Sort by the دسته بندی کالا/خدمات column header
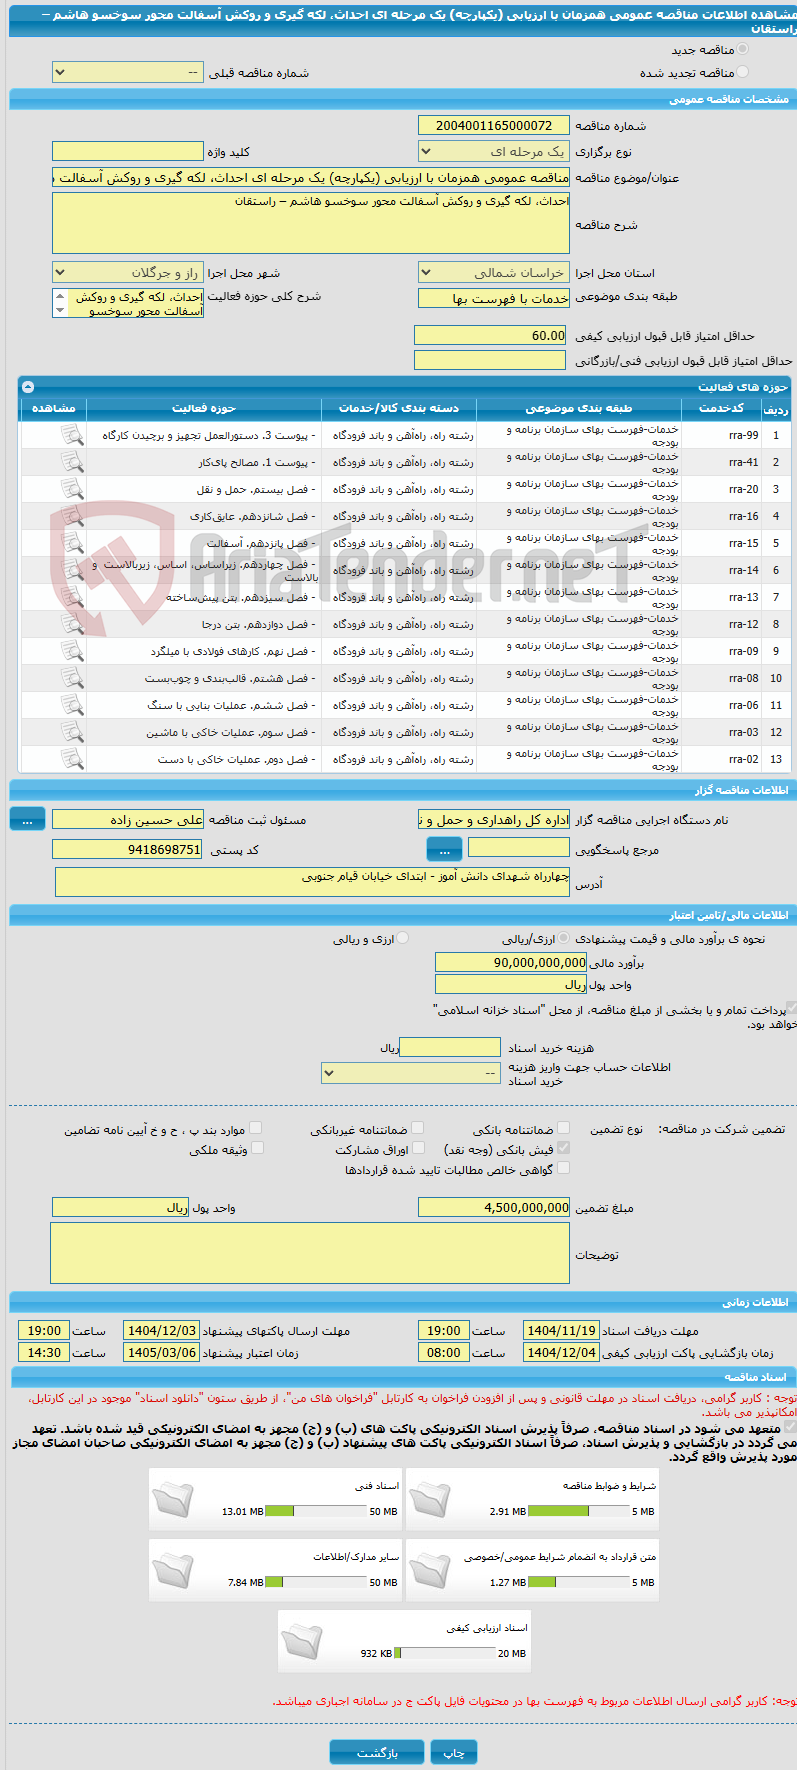The height and width of the screenshot is (1770, 797). [399, 408]
